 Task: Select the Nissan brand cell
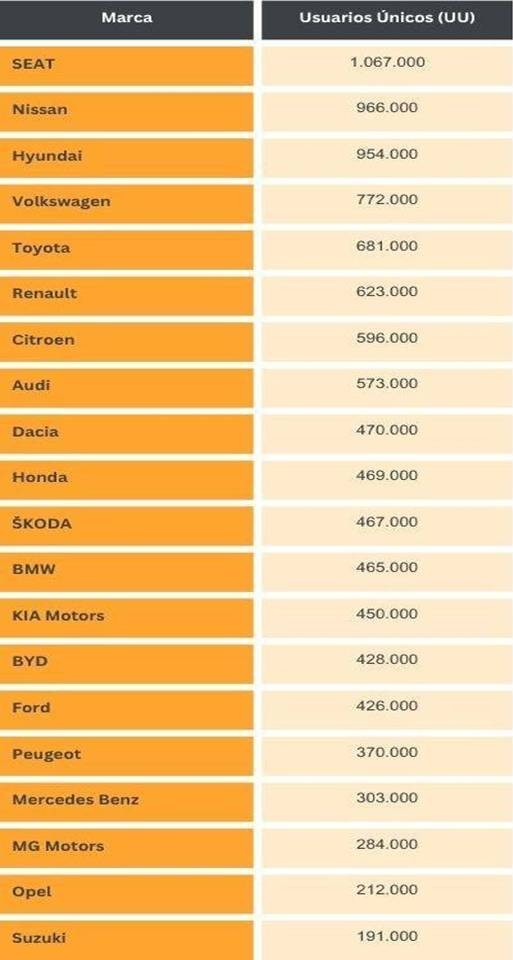(126, 111)
